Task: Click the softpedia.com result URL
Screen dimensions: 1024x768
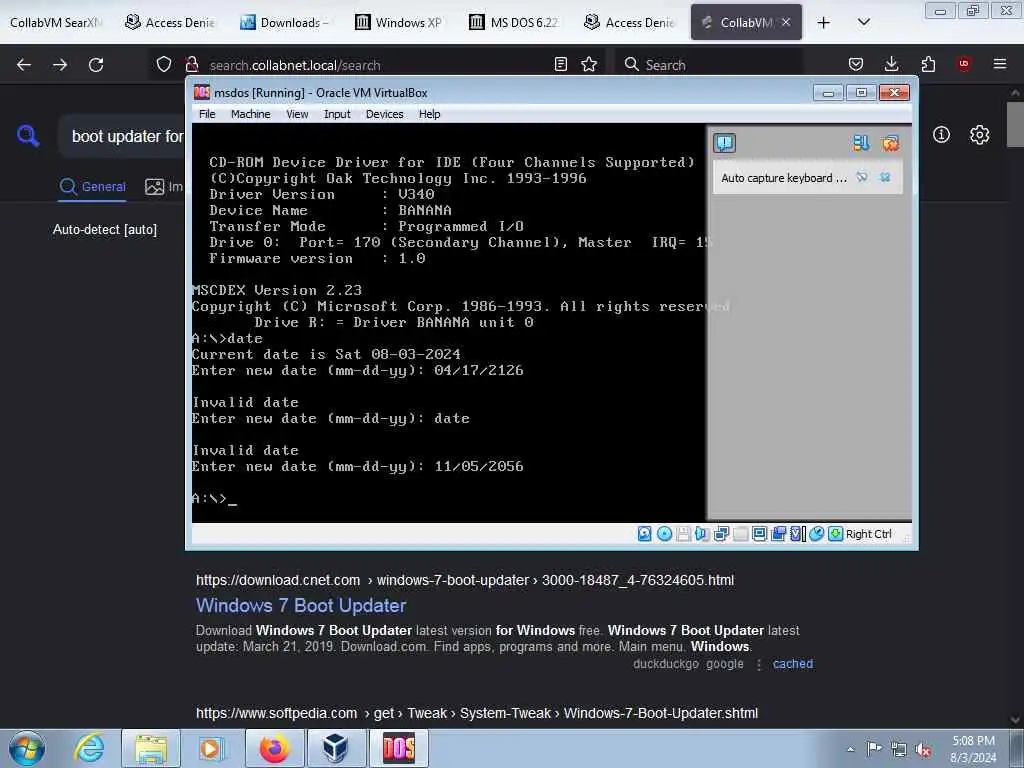Action: pos(477,713)
